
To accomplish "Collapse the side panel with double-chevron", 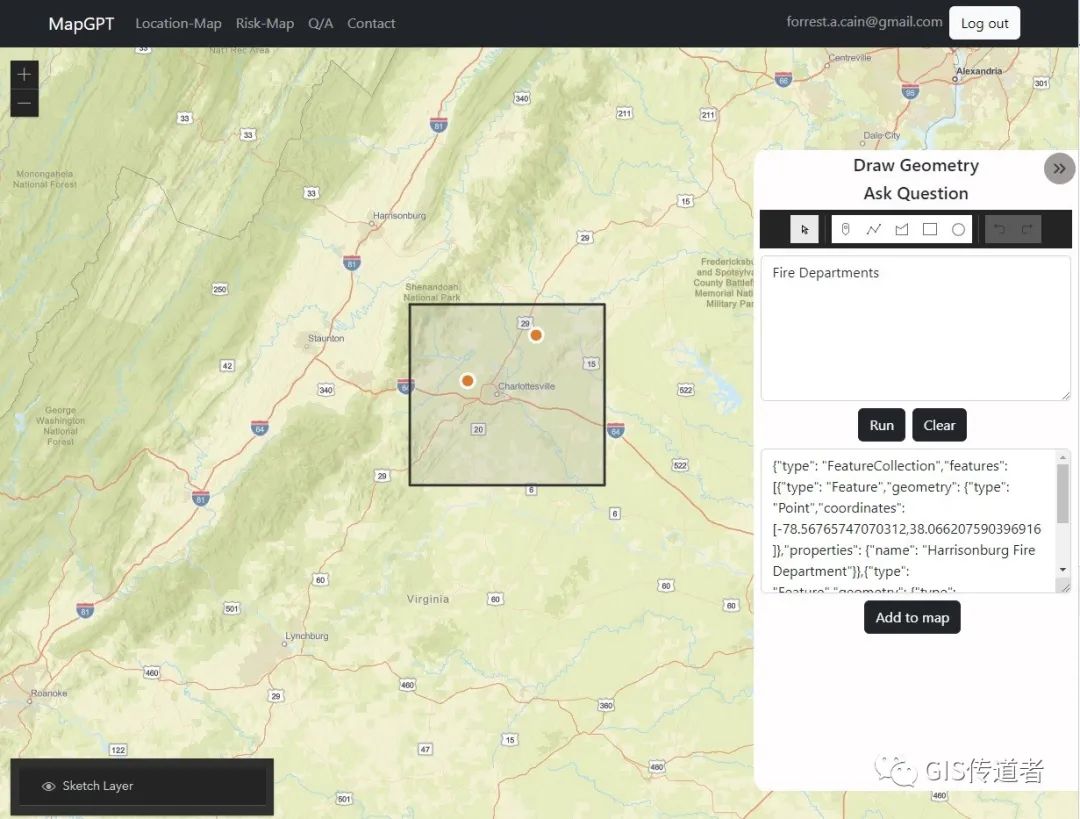I will 1059,168.
